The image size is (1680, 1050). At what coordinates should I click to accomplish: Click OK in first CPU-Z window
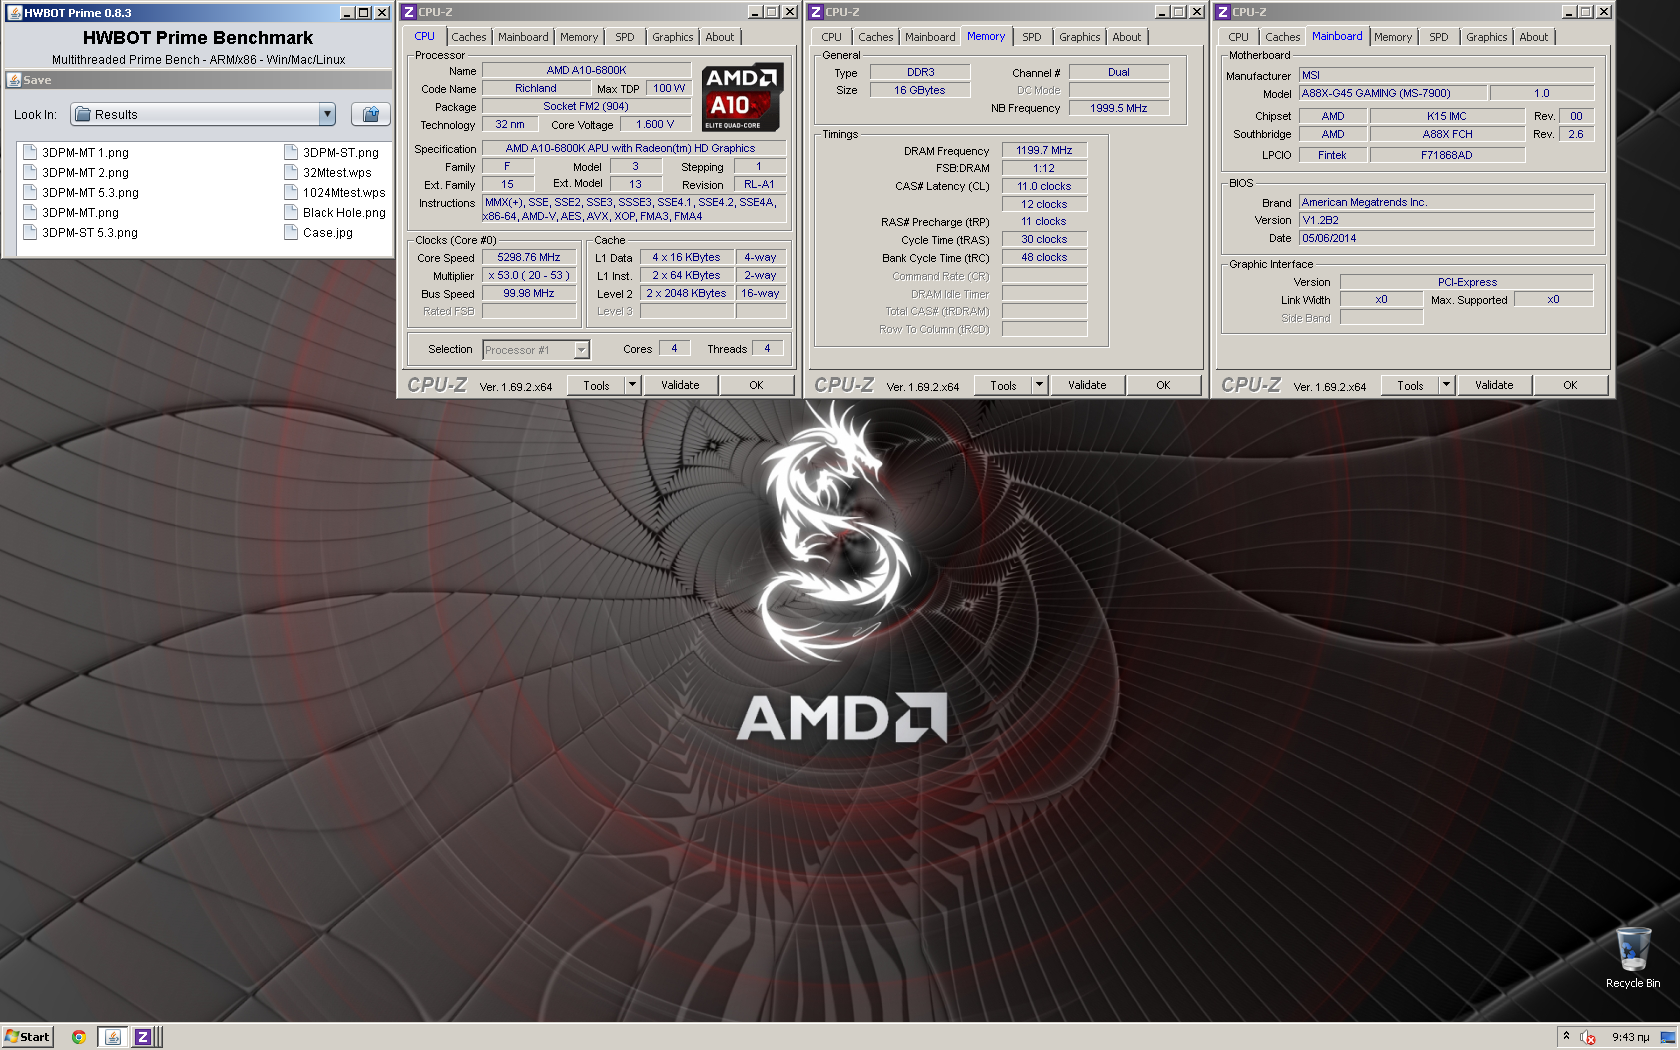756,385
